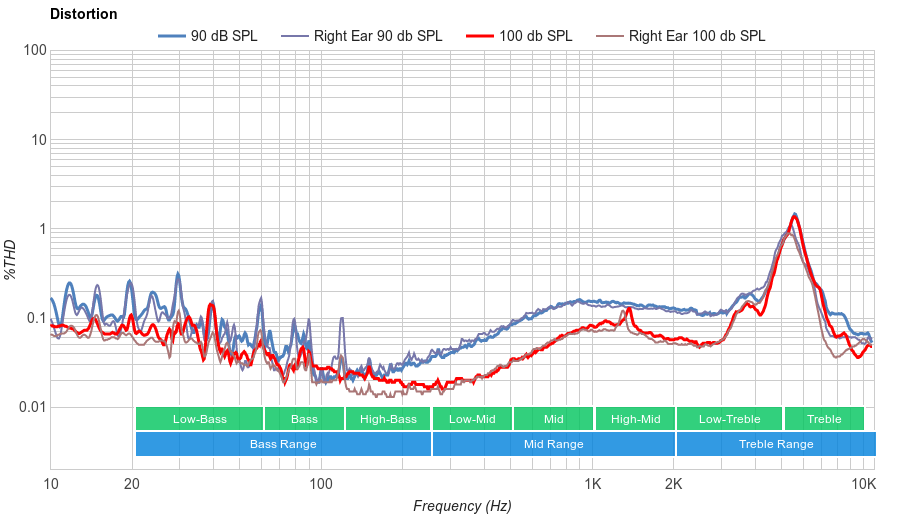This screenshot has width=900, height=520.
Task: Click the Low-Mid green band
Action: pos(472,419)
